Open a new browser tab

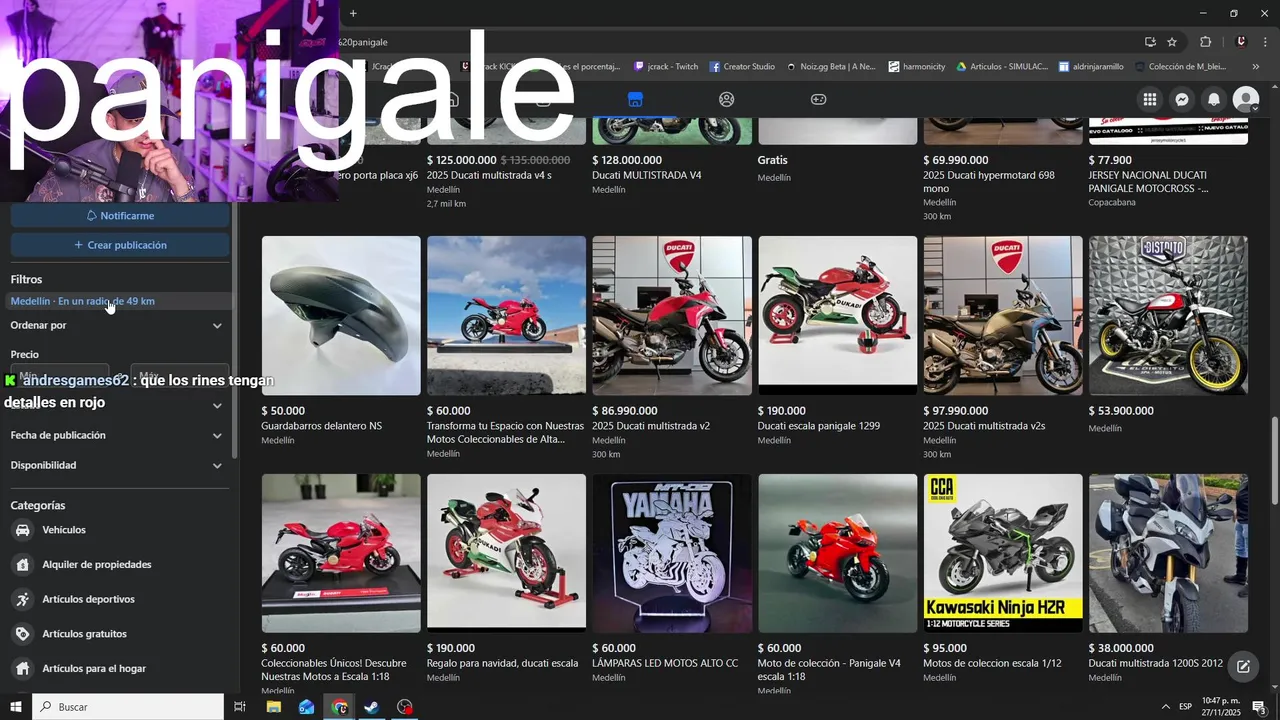[353, 13]
